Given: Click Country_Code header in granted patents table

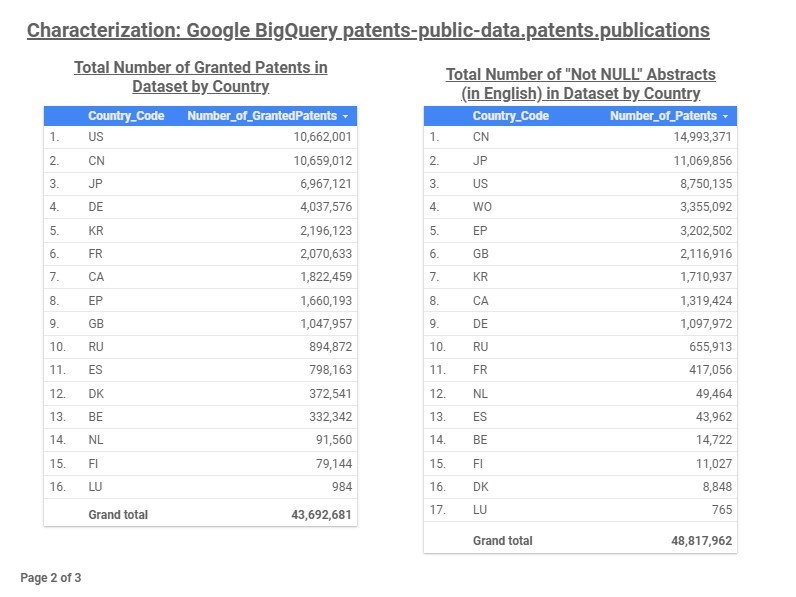Looking at the screenshot, I should tap(126, 116).
